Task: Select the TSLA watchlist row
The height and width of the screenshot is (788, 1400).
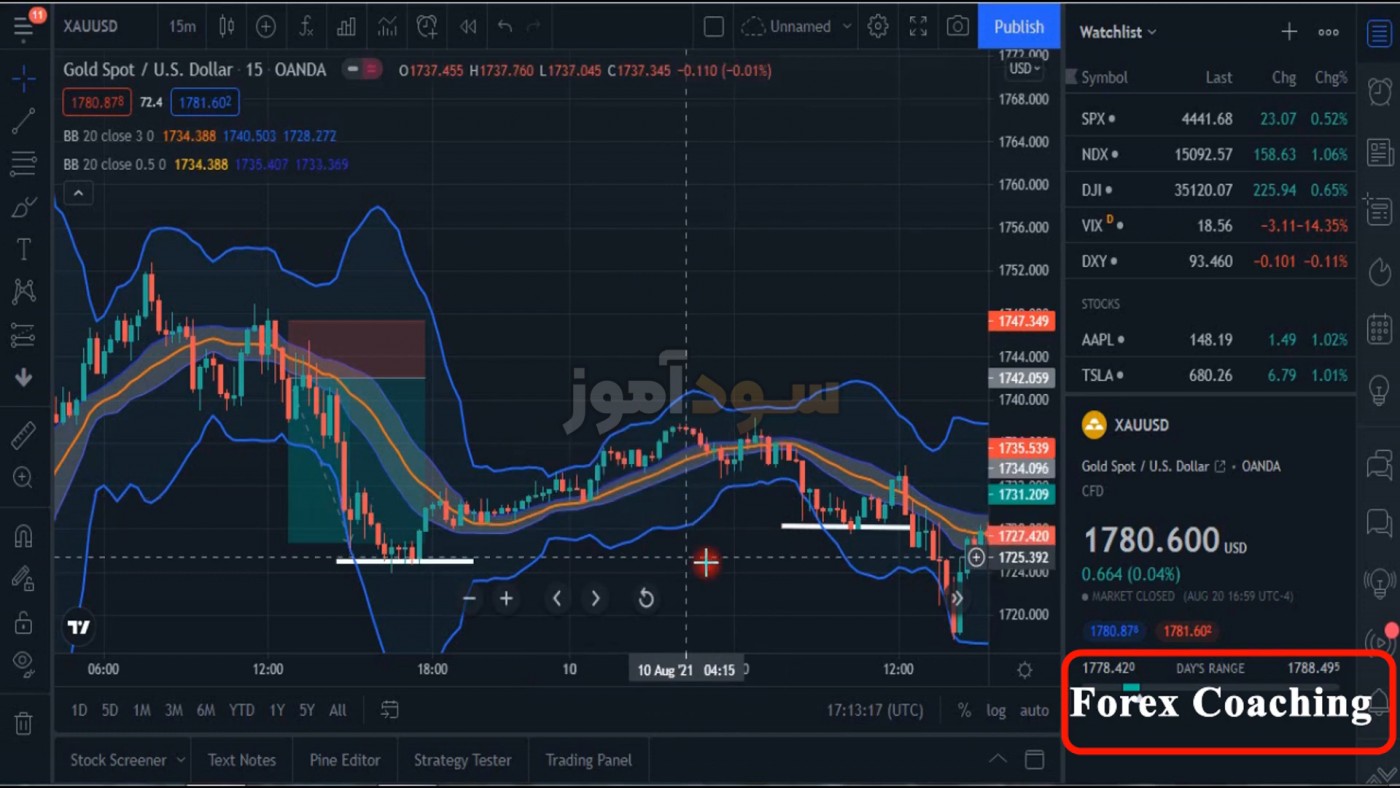Action: pyautogui.click(x=1212, y=376)
